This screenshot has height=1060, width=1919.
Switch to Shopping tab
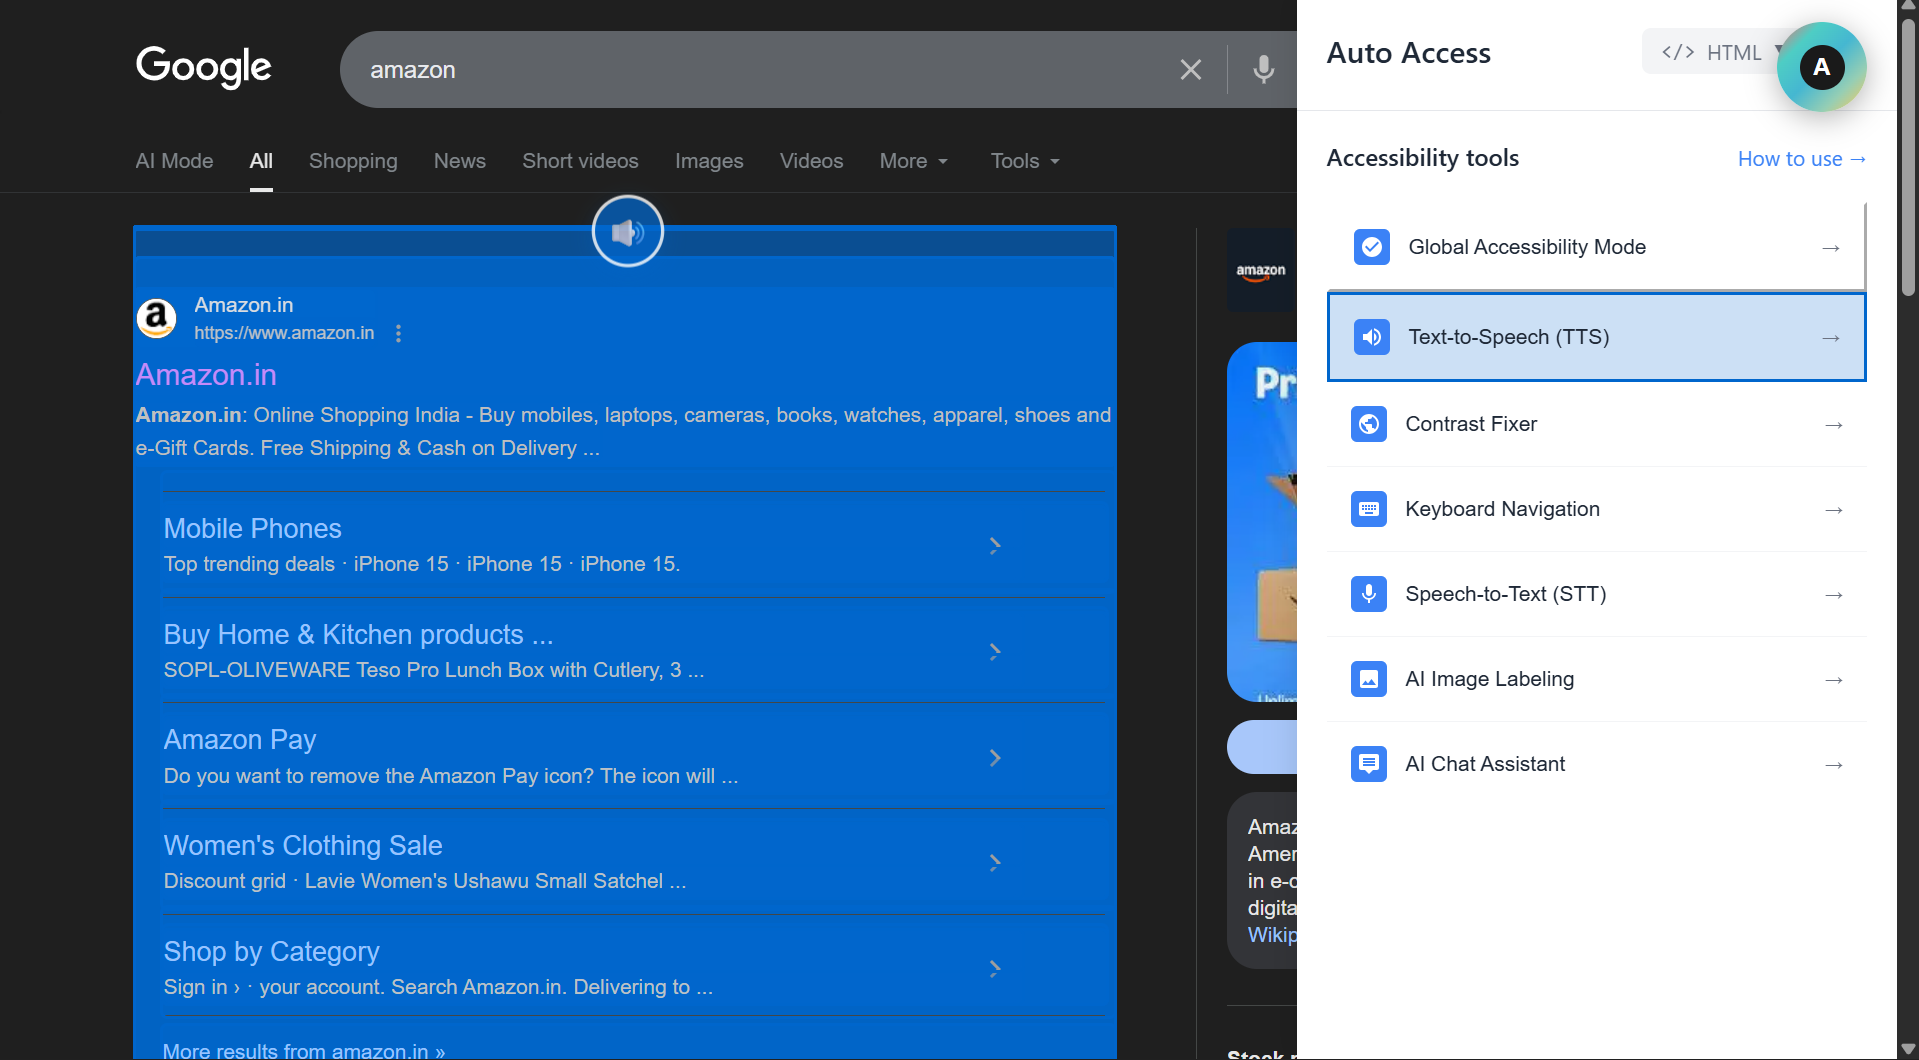pyautogui.click(x=353, y=161)
